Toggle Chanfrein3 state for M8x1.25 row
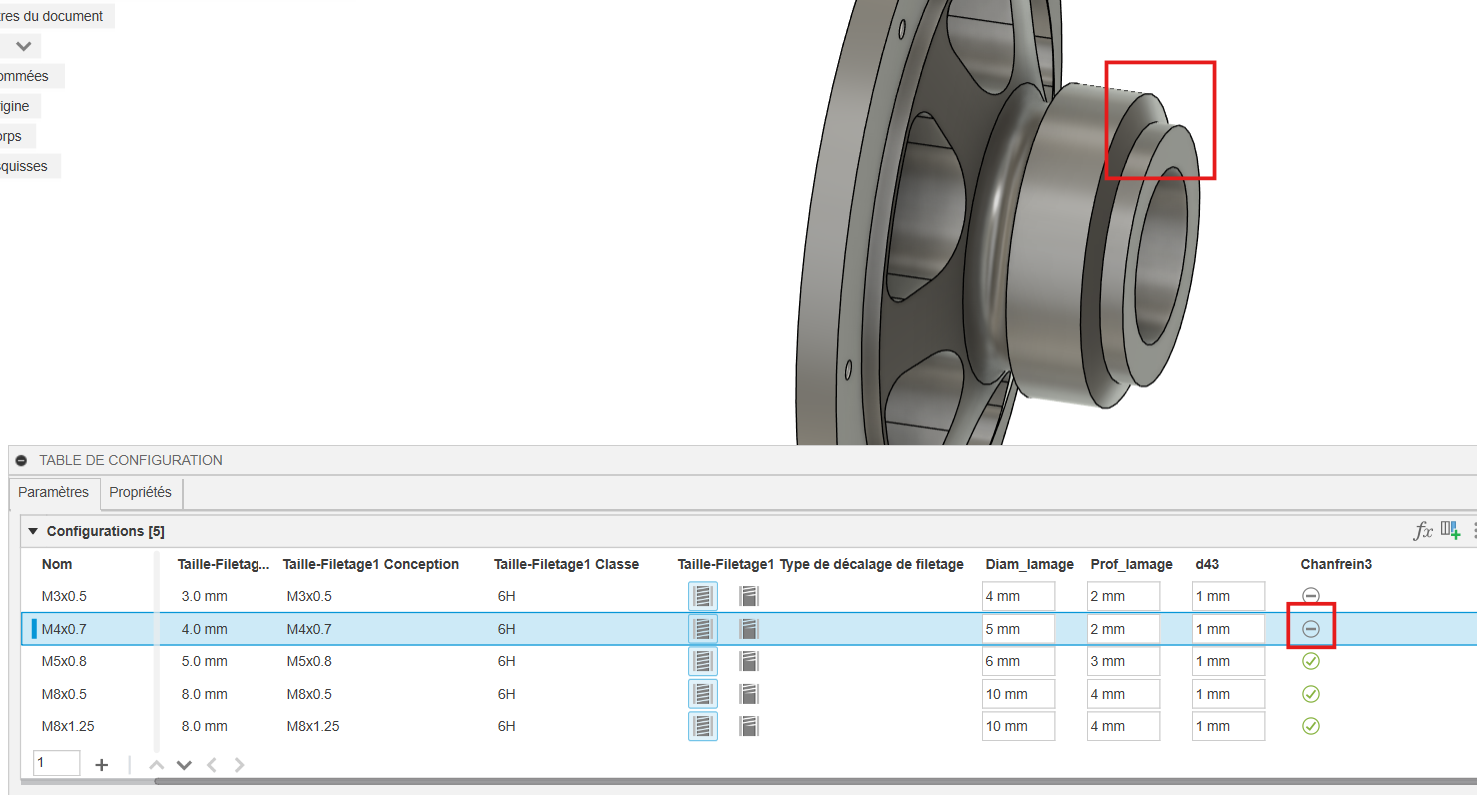This screenshot has height=795, width=1477. (1311, 726)
